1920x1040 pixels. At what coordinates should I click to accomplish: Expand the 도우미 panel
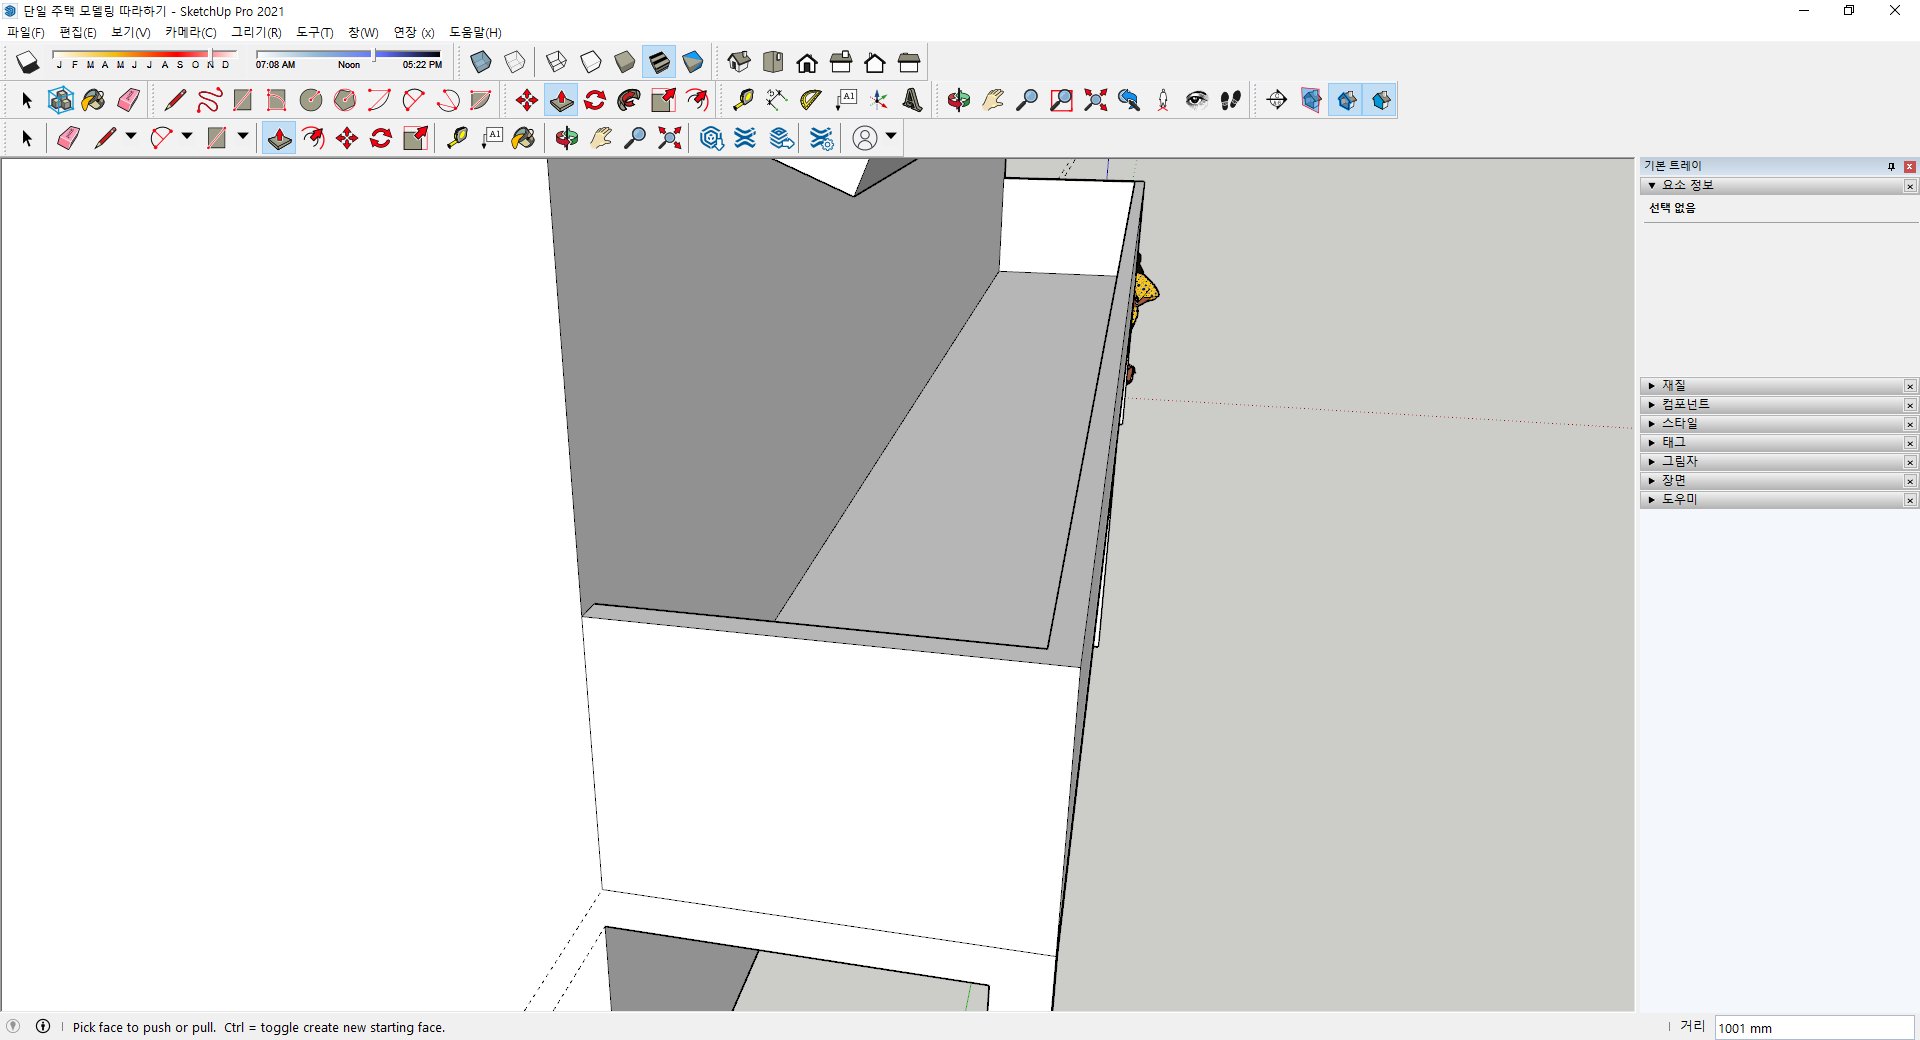tap(1652, 500)
